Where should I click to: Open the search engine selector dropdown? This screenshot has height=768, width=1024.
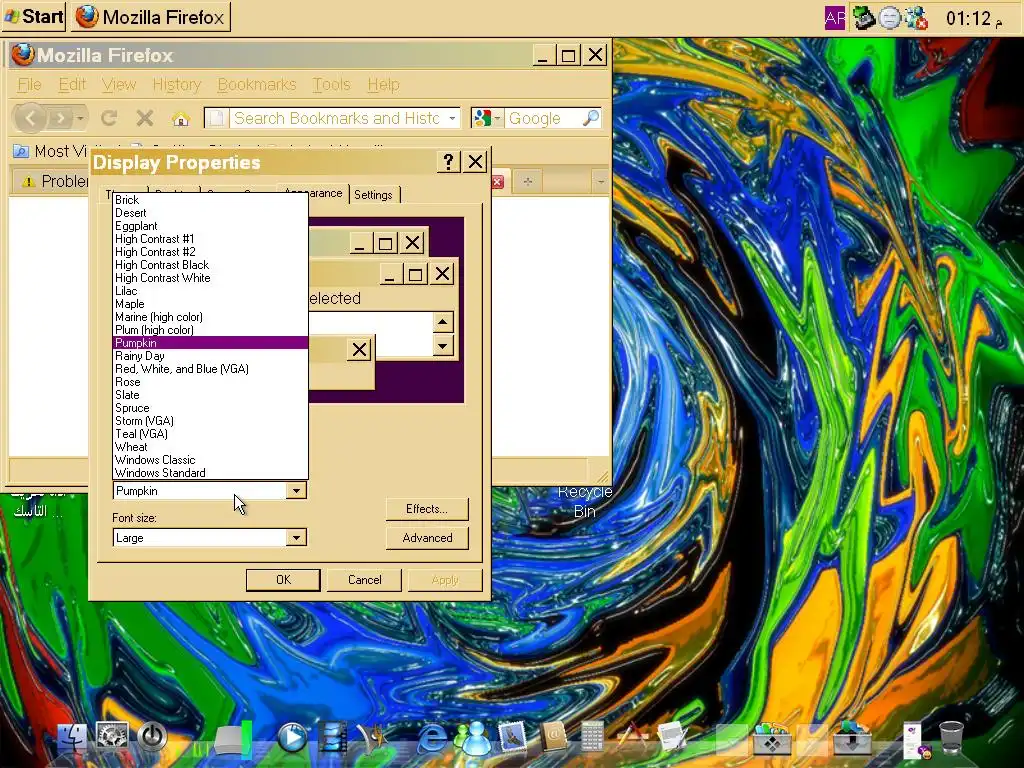click(x=497, y=118)
